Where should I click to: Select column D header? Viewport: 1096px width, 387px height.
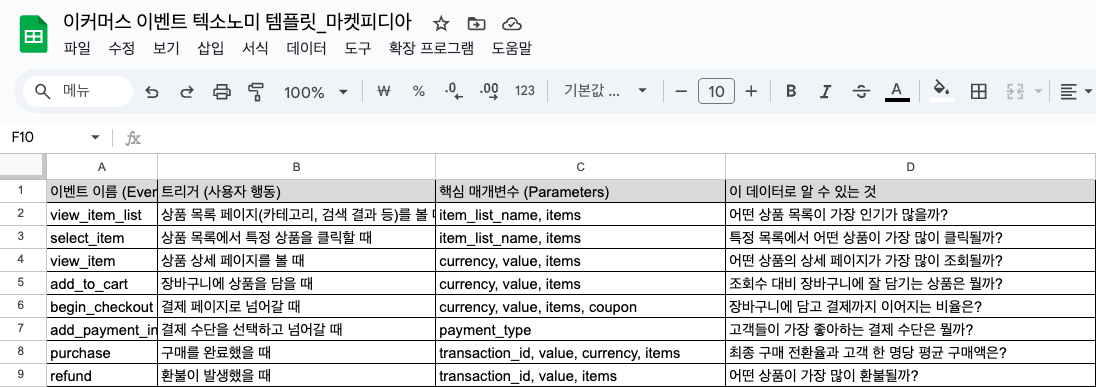pyautogui.click(x=910, y=167)
